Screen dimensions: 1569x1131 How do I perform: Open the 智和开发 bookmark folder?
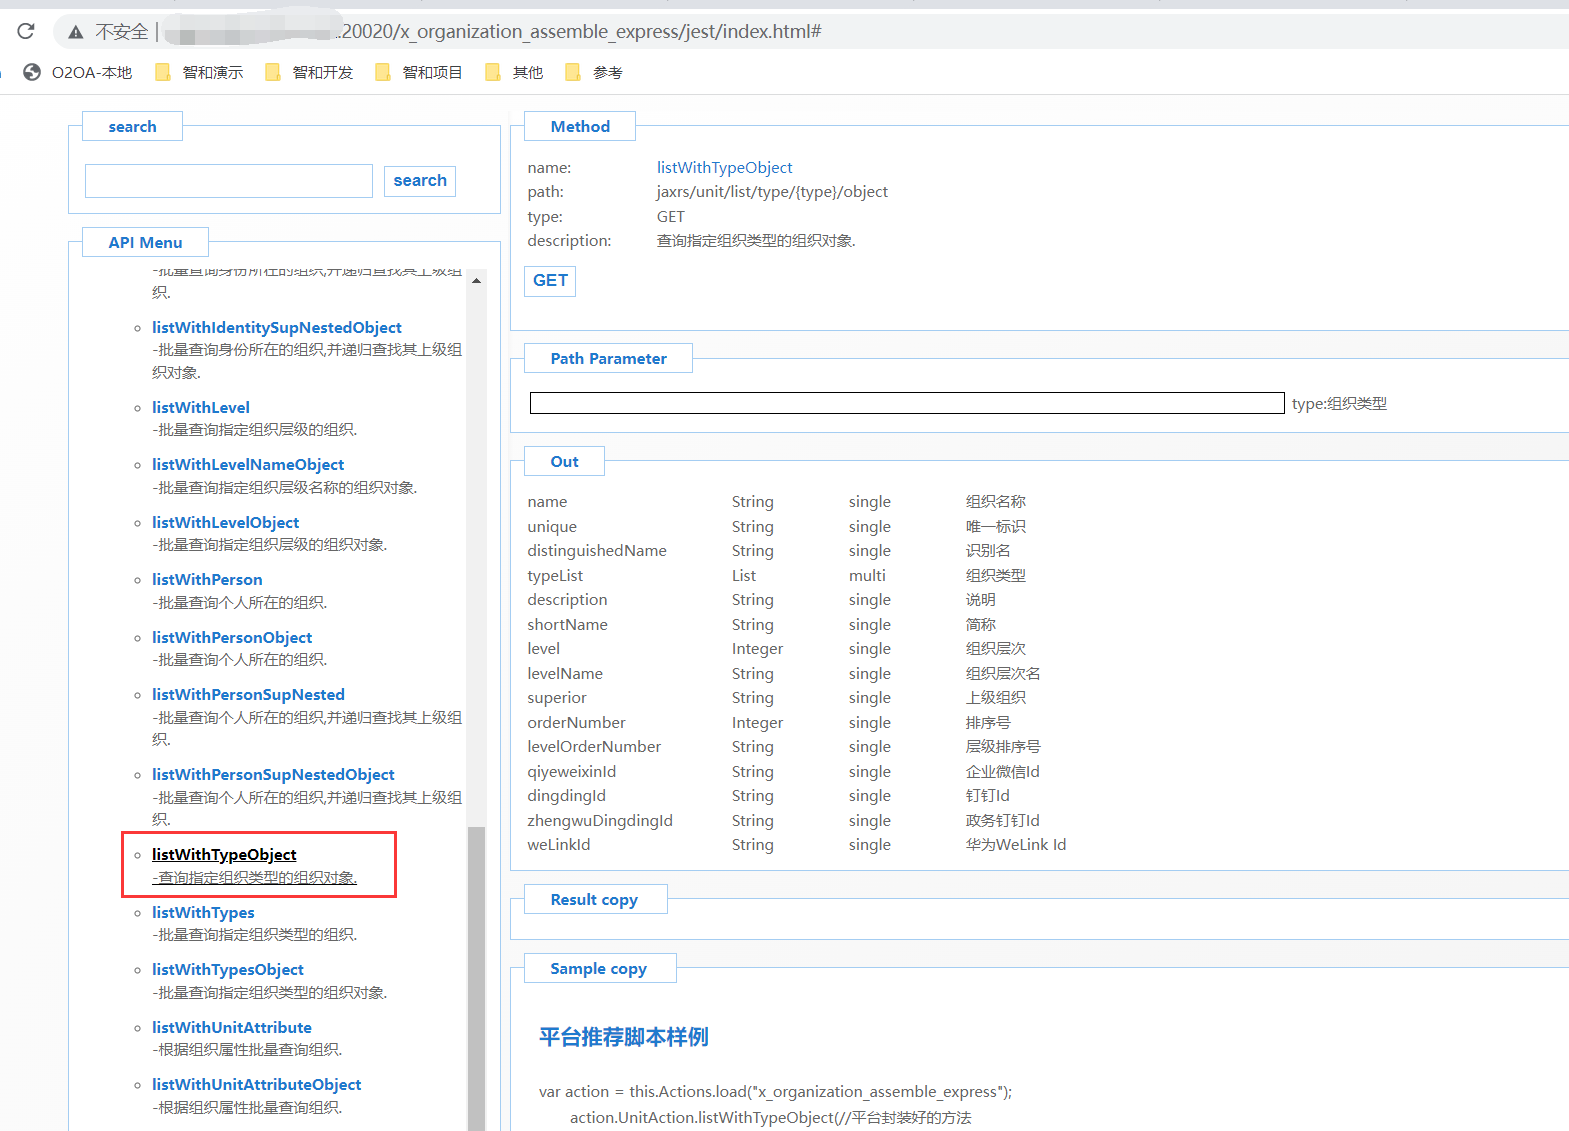coord(310,72)
